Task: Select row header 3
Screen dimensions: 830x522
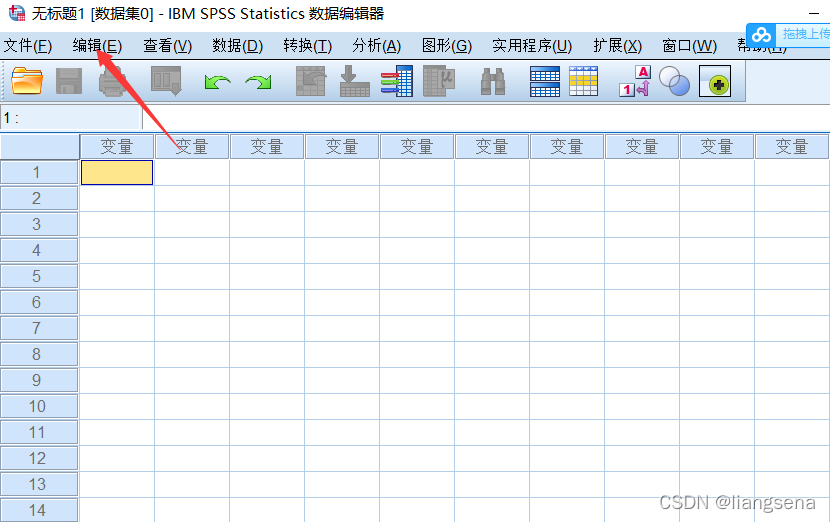Action: coord(39,224)
